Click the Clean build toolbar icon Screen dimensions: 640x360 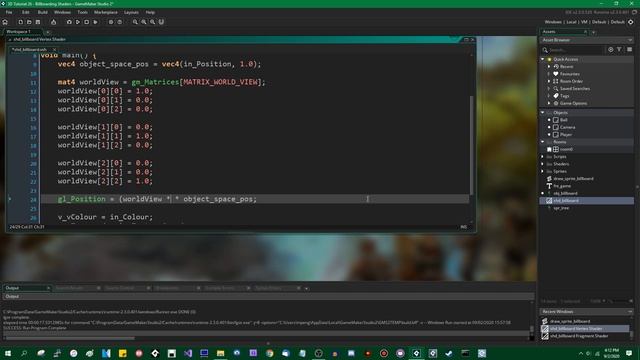(96, 22)
